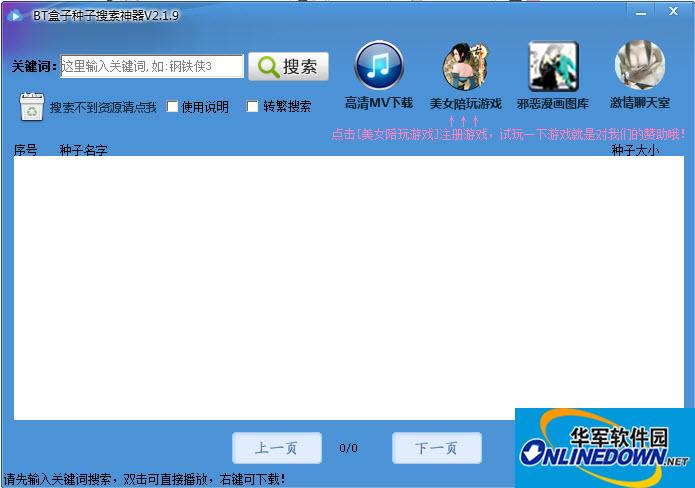Open the 激情聊天室 round icon
The image size is (695, 488).
point(640,65)
